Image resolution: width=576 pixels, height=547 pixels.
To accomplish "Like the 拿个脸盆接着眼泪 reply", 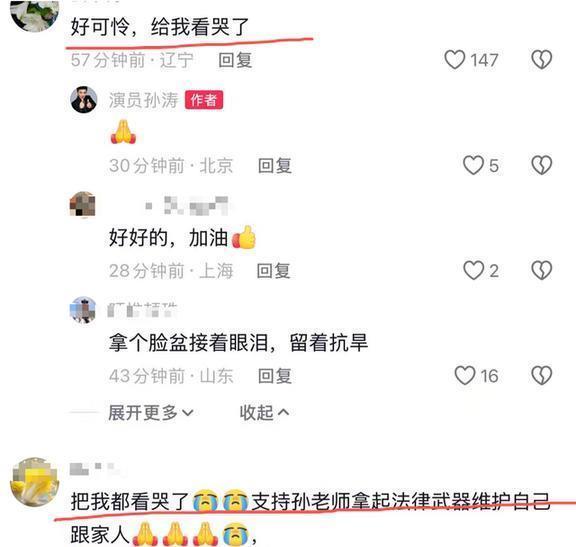I will click(x=465, y=375).
